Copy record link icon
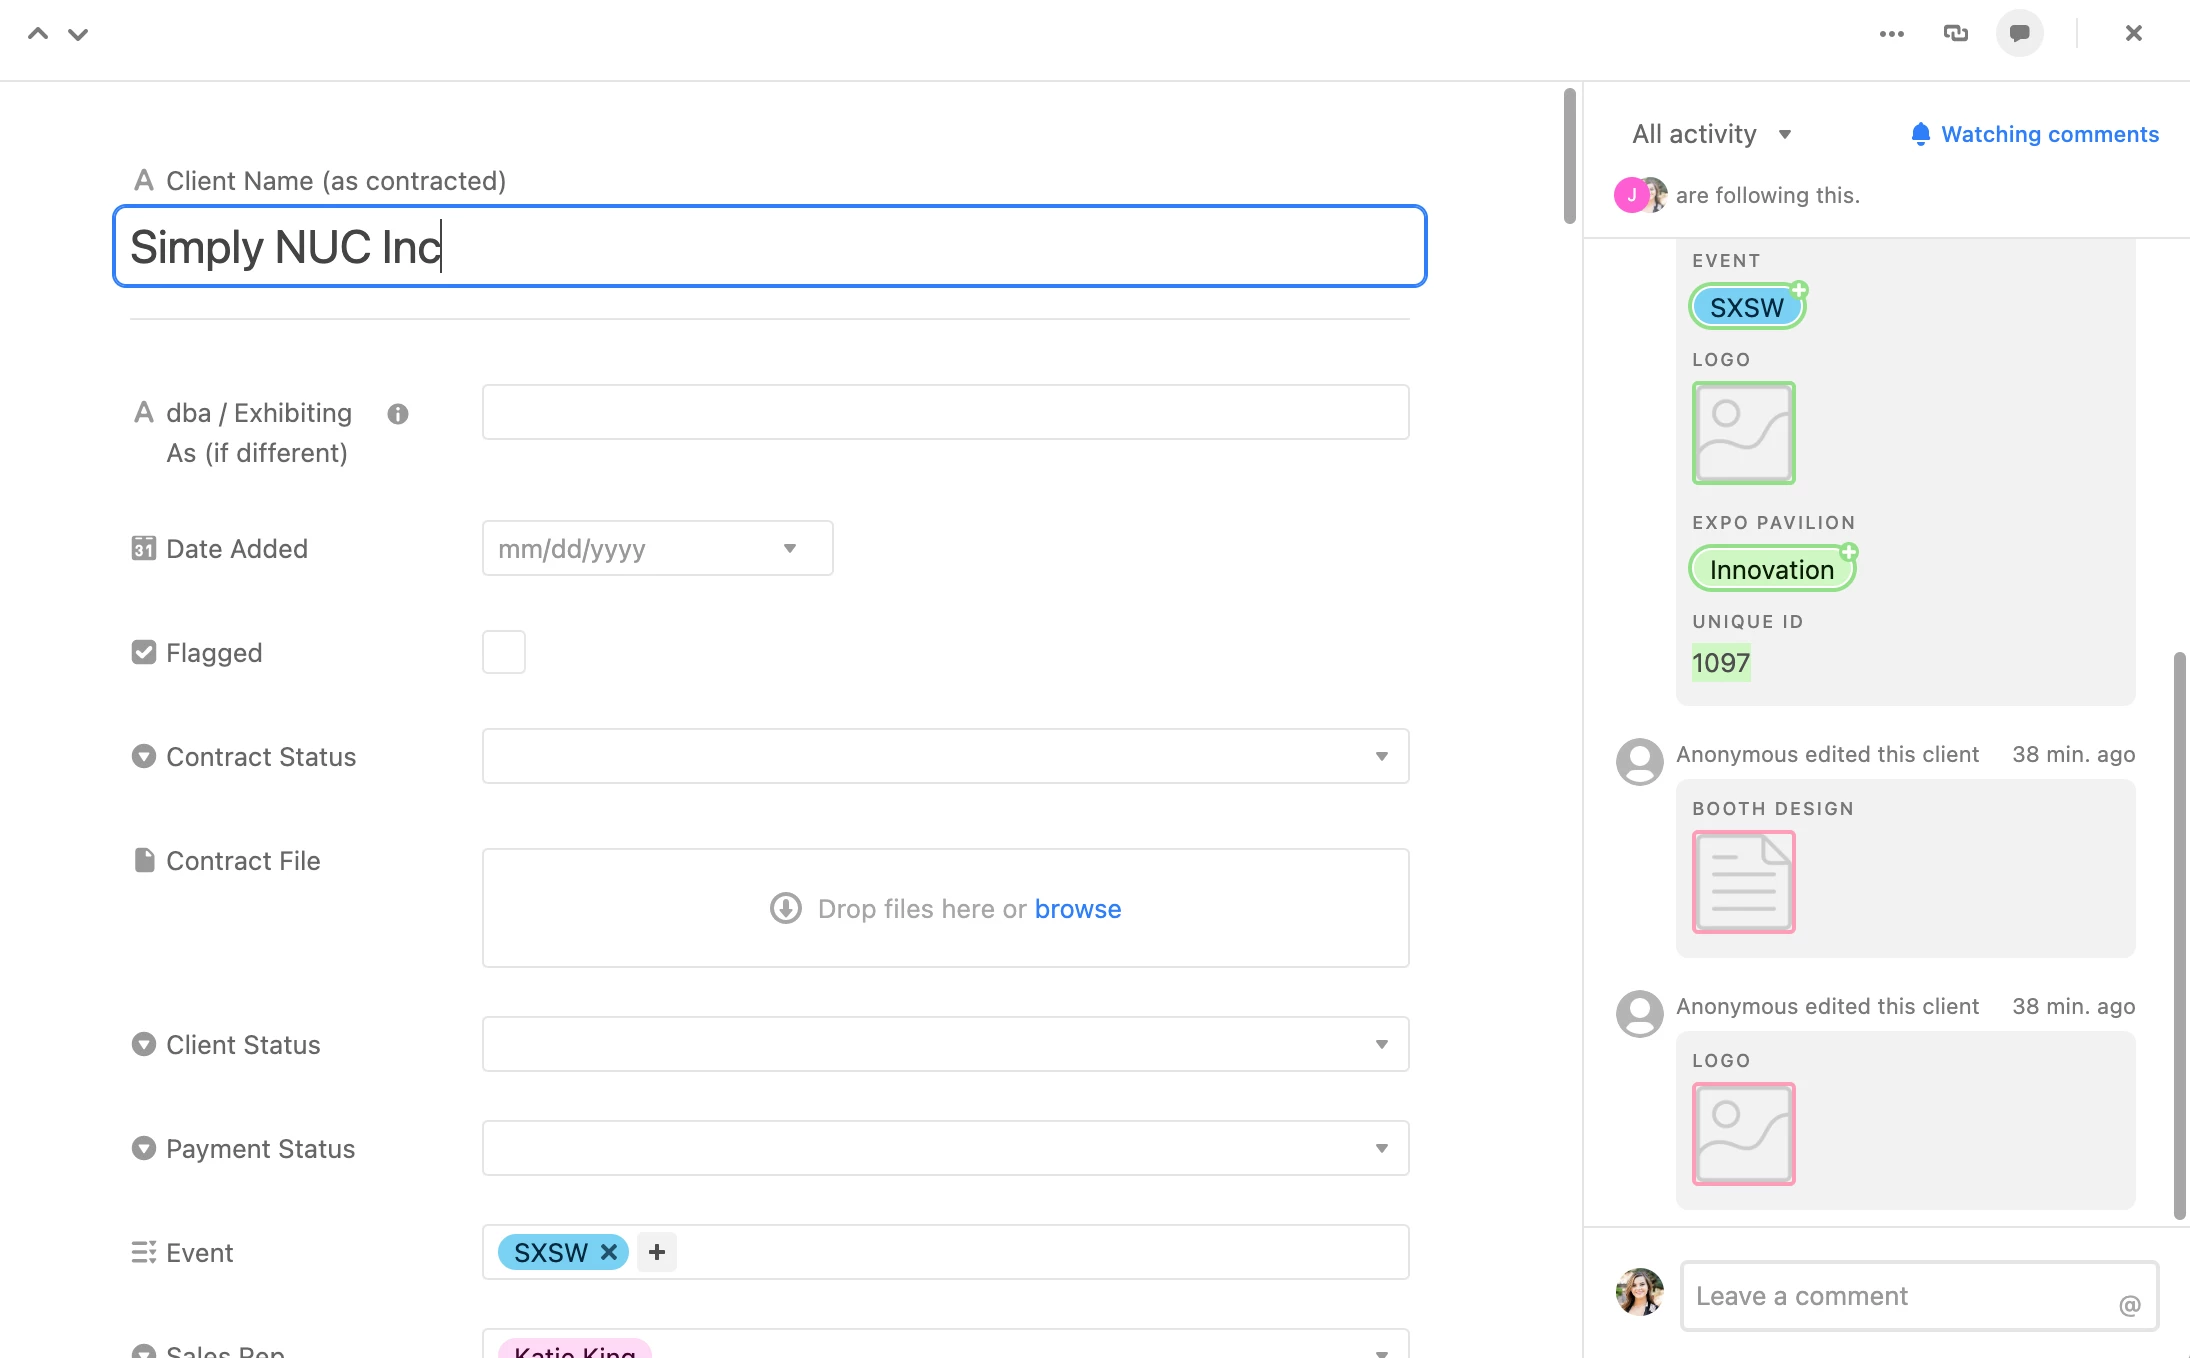2190x1358 pixels. [1955, 34]
